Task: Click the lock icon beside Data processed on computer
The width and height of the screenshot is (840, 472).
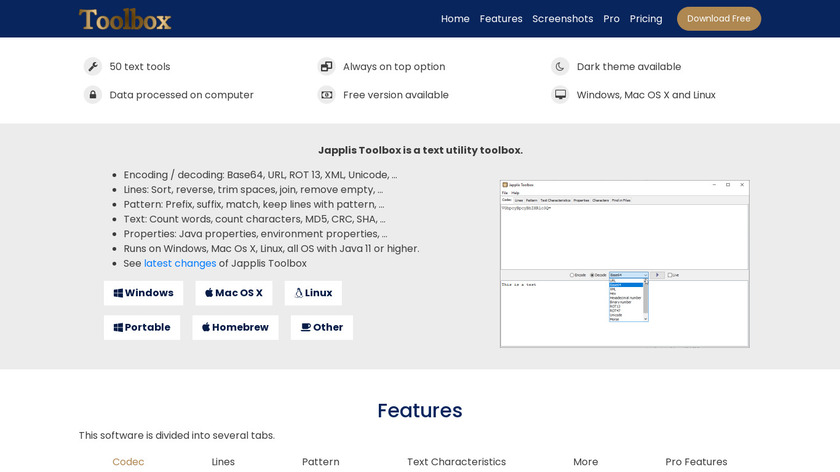Action: click(x=93, y=95)
